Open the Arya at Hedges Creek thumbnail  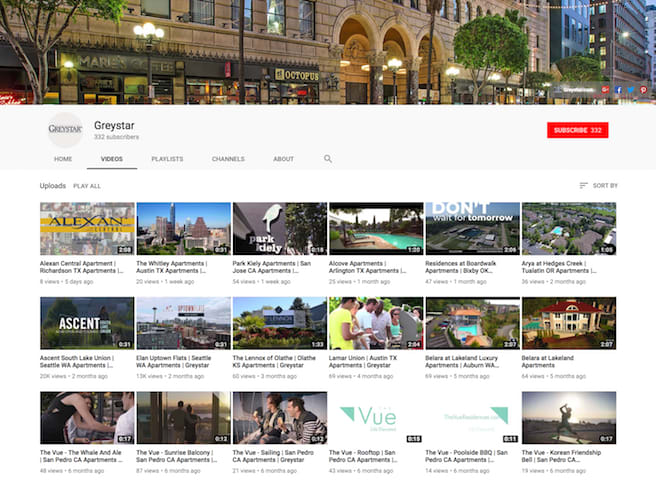tap(569, 228)
